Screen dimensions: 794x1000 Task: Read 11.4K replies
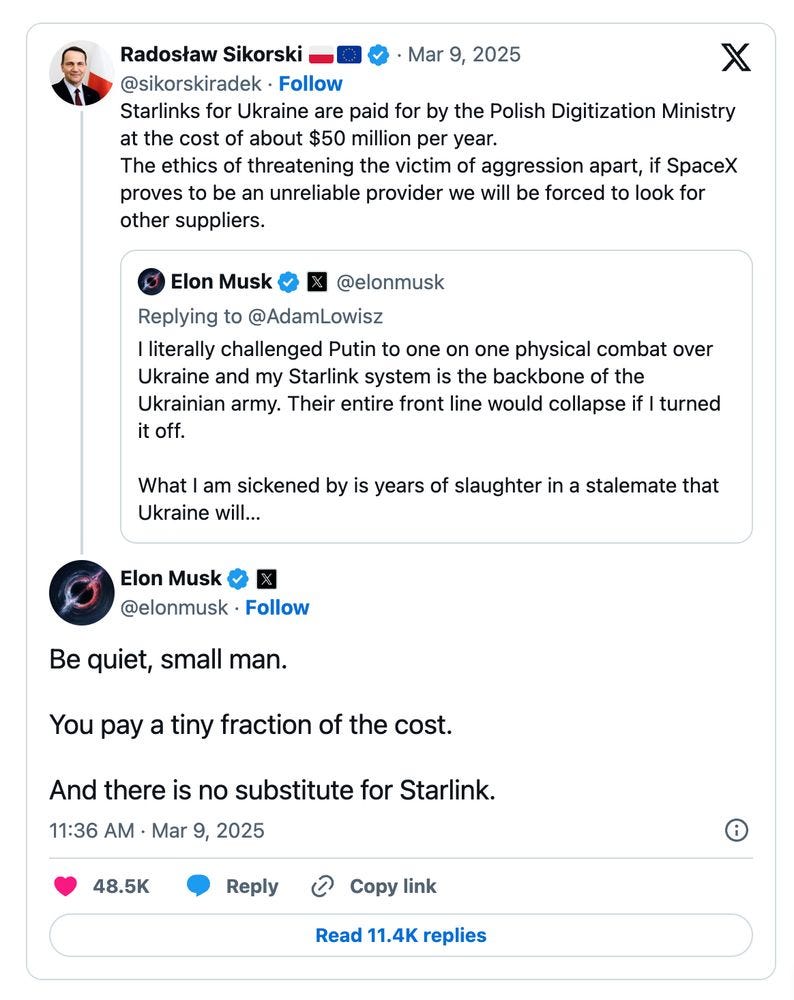point(400,935)
